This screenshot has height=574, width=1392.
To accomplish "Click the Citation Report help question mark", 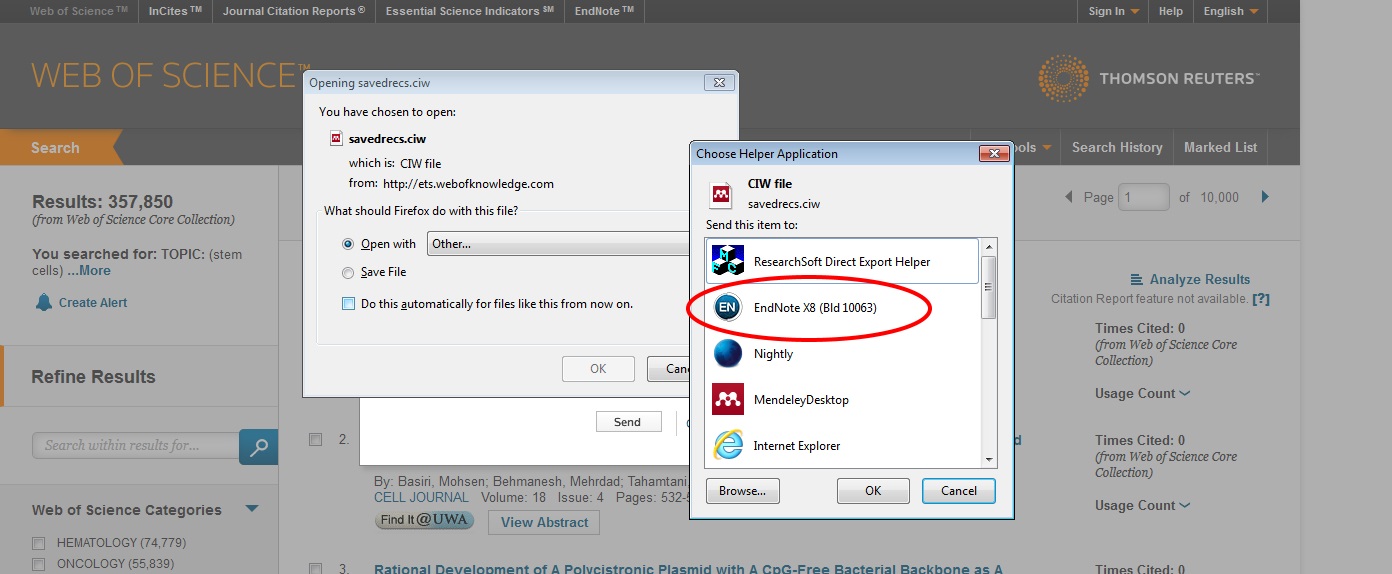I will (x=1261, y=299).
